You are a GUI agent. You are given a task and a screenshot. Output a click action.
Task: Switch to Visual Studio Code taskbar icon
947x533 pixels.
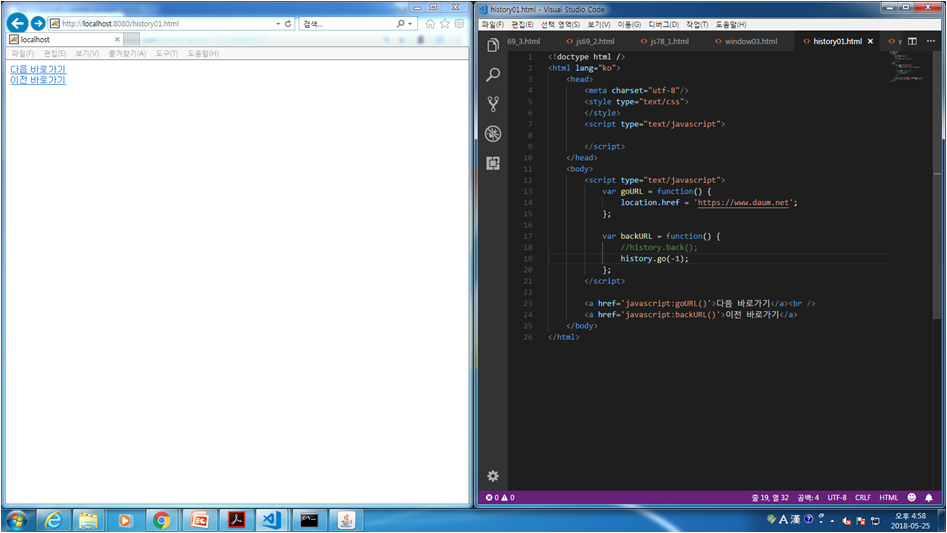coord(271,520)
